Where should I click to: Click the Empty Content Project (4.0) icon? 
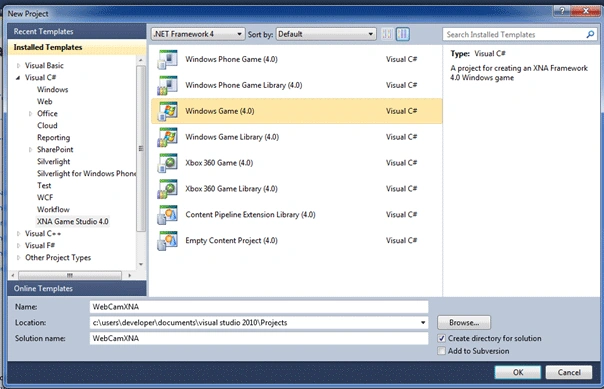[x=168, y=240]
